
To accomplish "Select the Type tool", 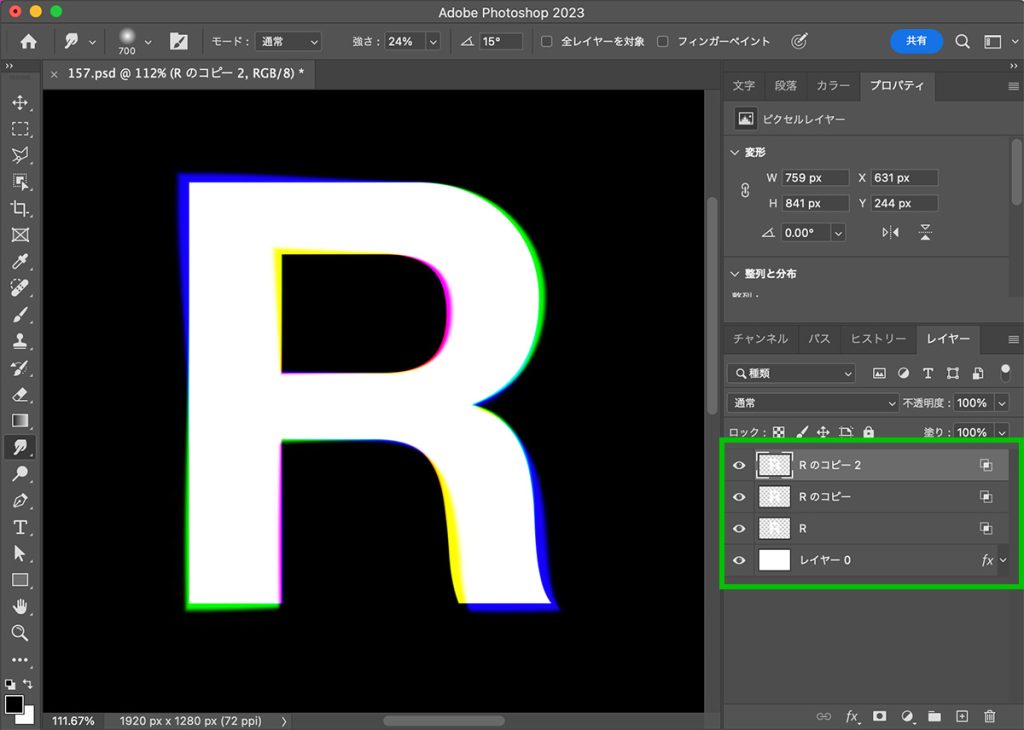I will [21, 528].
